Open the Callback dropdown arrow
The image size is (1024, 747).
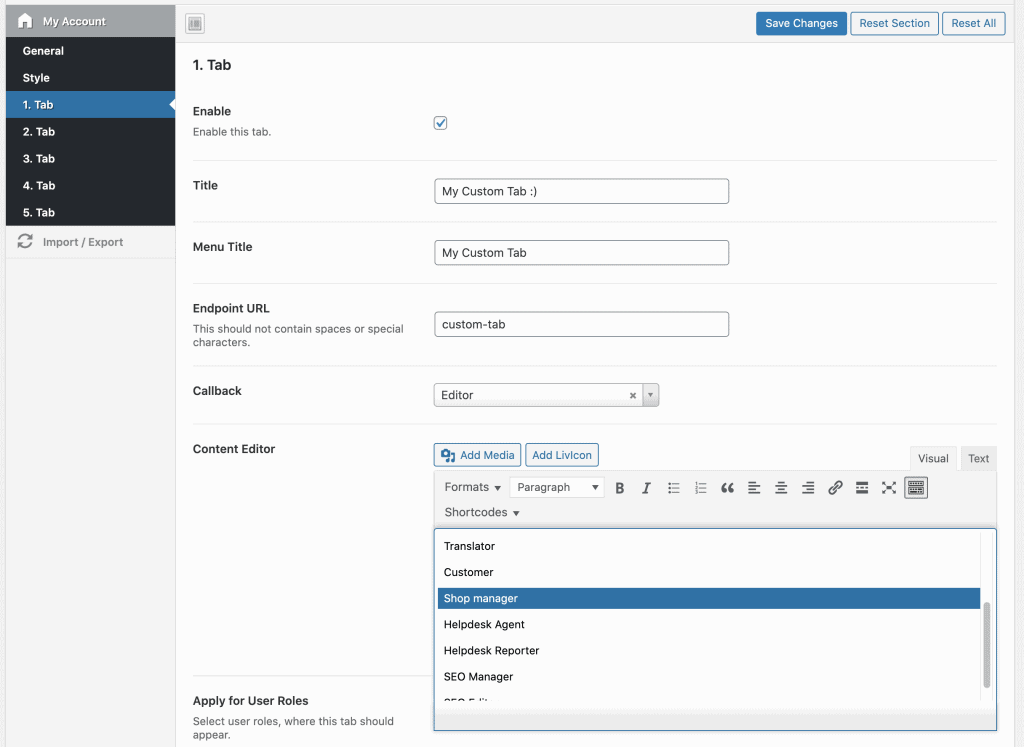pyautogui.click(x=650, y=395)
